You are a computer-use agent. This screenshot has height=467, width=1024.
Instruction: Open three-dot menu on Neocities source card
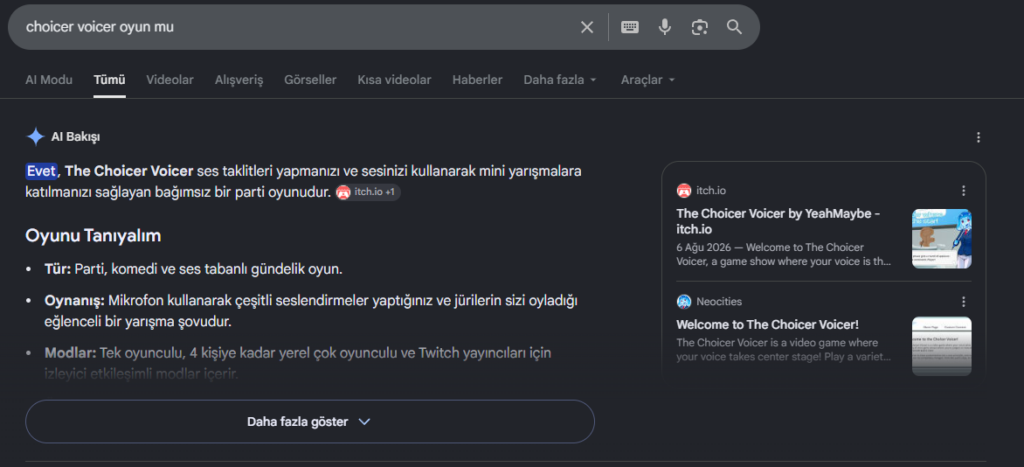click(x=963, y=302)
